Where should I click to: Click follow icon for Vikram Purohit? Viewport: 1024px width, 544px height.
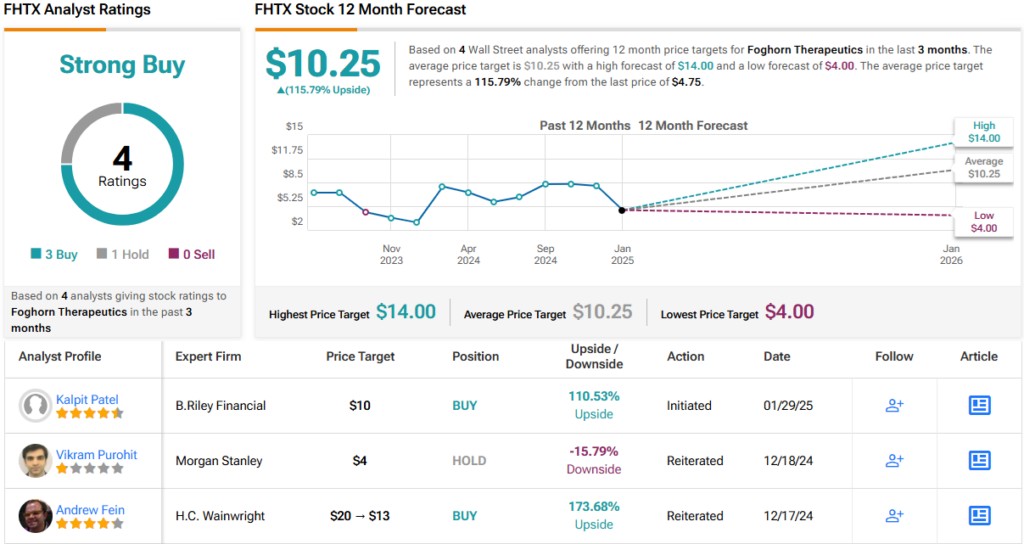[894, 460]
